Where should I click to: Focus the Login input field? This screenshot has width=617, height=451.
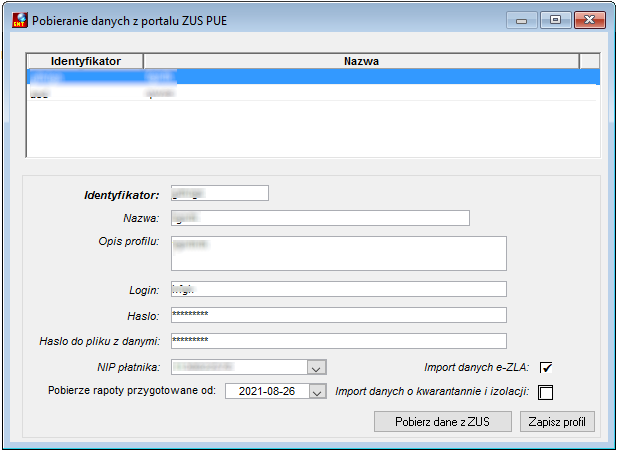coord(339,289)
